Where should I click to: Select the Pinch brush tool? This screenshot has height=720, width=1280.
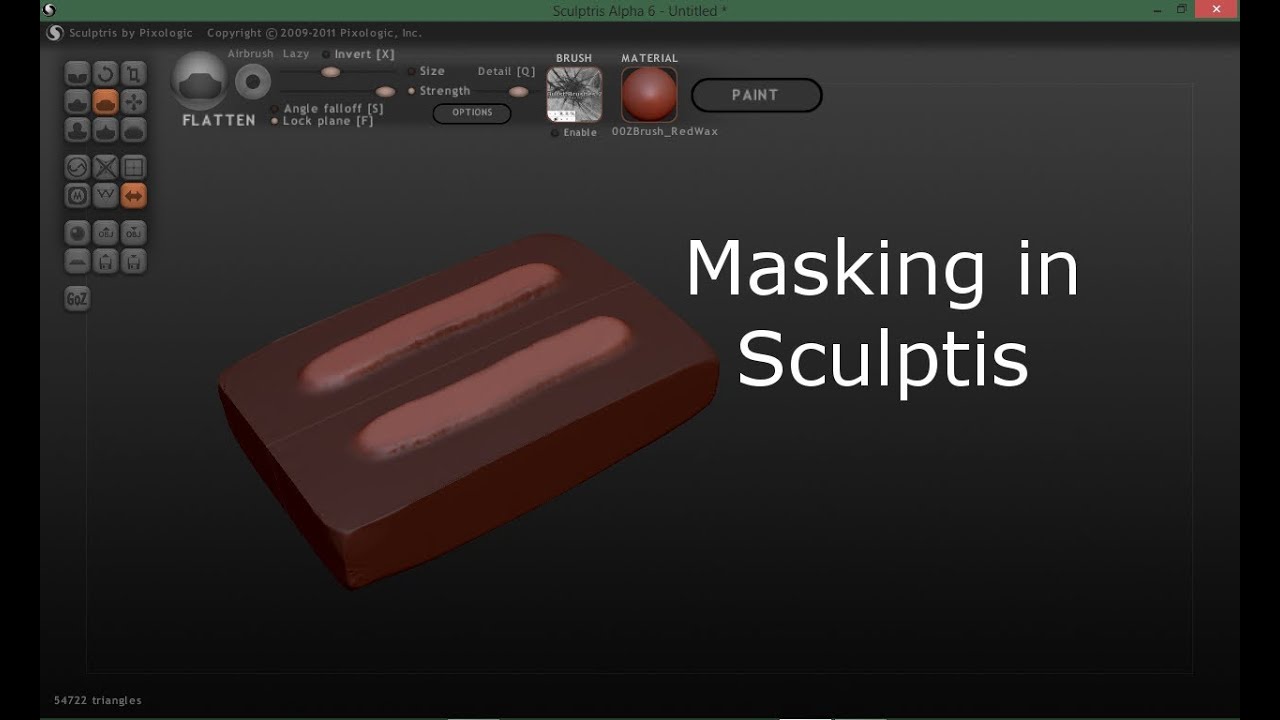(x=105, y=129)
